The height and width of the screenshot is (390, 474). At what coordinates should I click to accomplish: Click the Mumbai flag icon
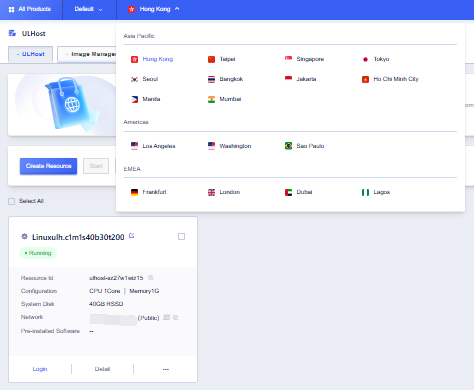pyautogui.click(x=211, y=99)
